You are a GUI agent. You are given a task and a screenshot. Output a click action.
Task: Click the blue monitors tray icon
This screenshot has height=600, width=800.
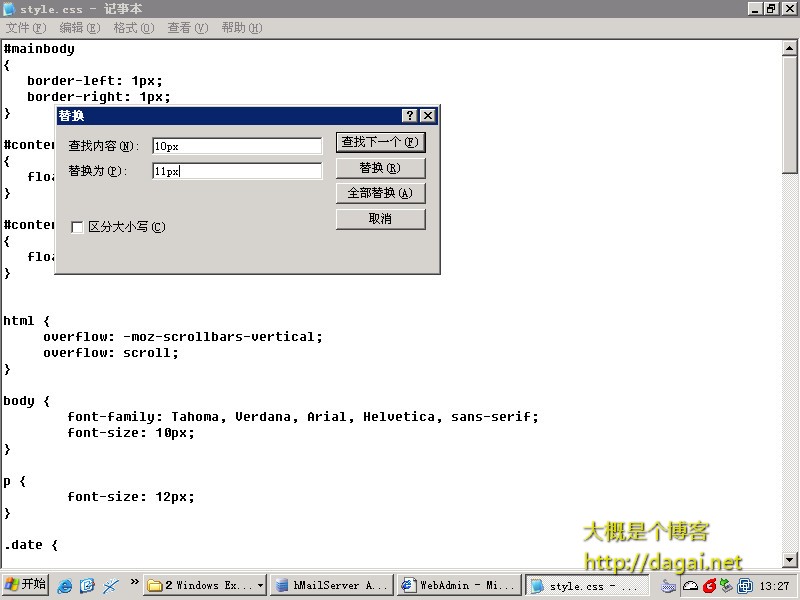tap(745, 586)
